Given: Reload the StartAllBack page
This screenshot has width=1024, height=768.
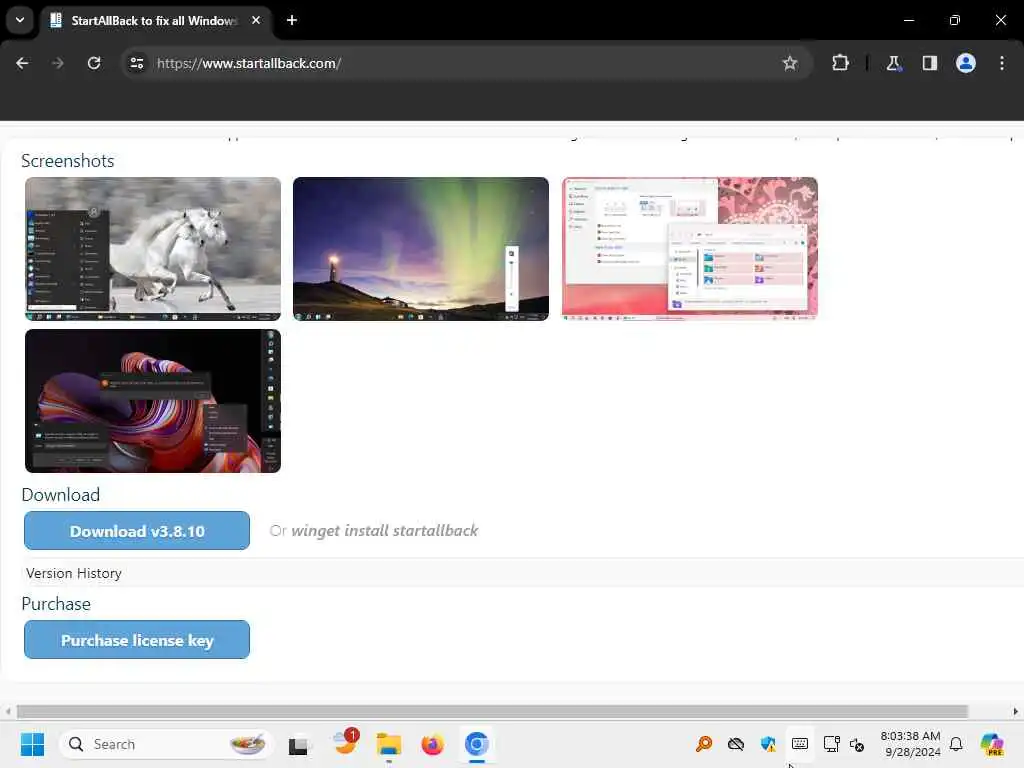Looking at the screenshot, I should pyautogui.click(x=94, y=63).
